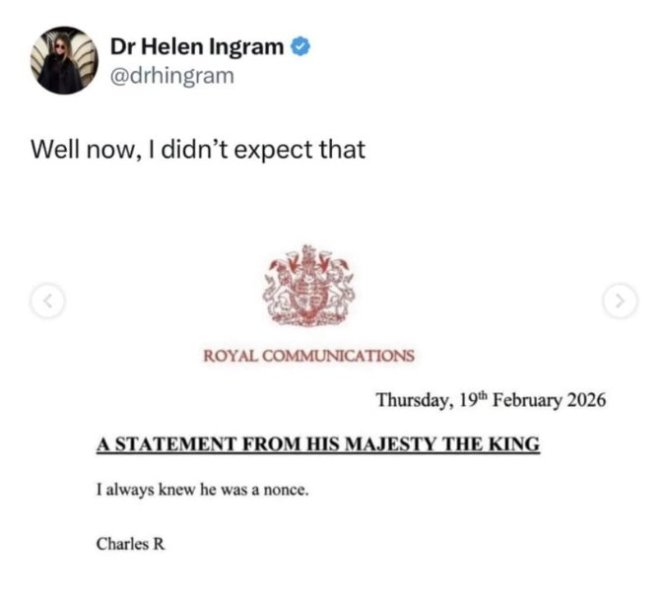
Task: Open the @drhingram handle link
Action: tap(174, 75)
